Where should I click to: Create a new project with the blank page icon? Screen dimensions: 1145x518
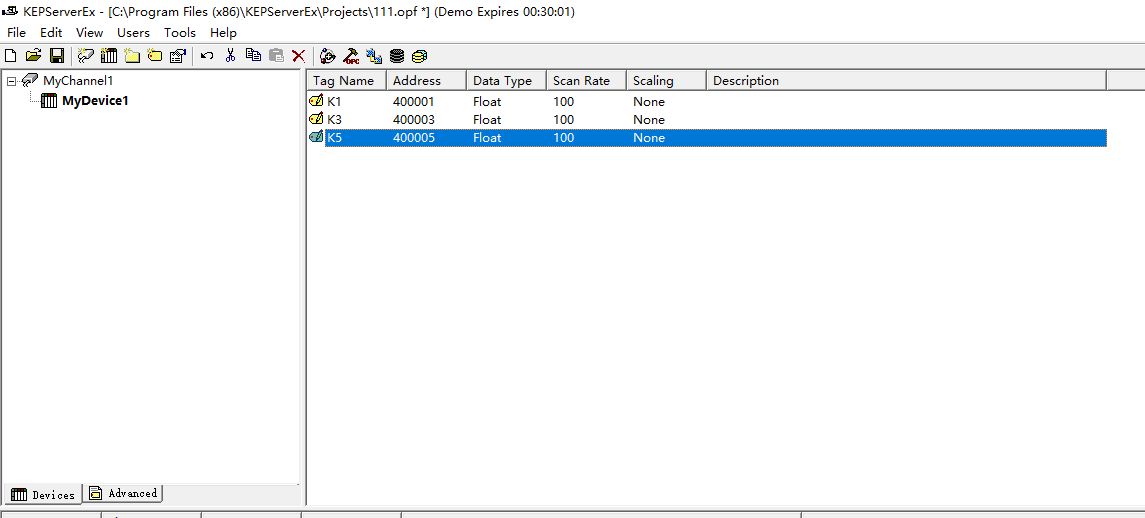10,56
